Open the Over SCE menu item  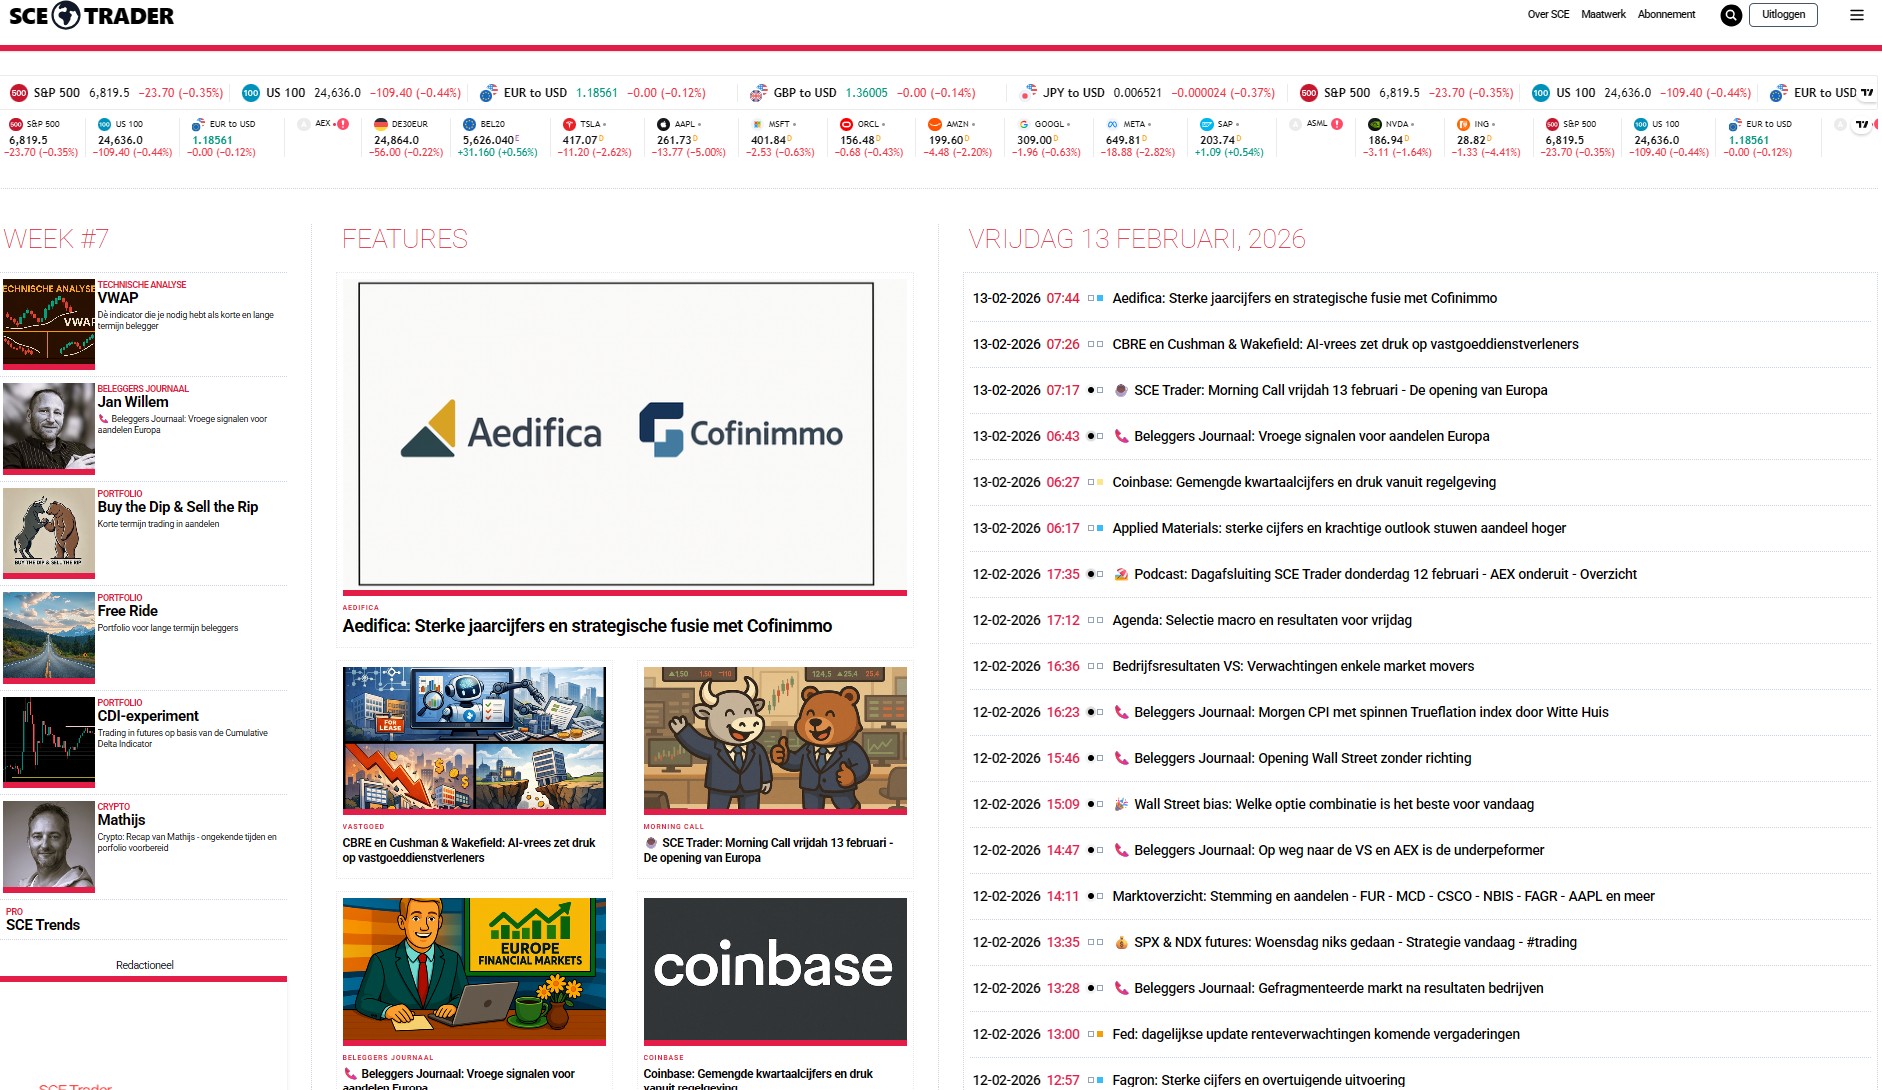(x=1548, y=15)
